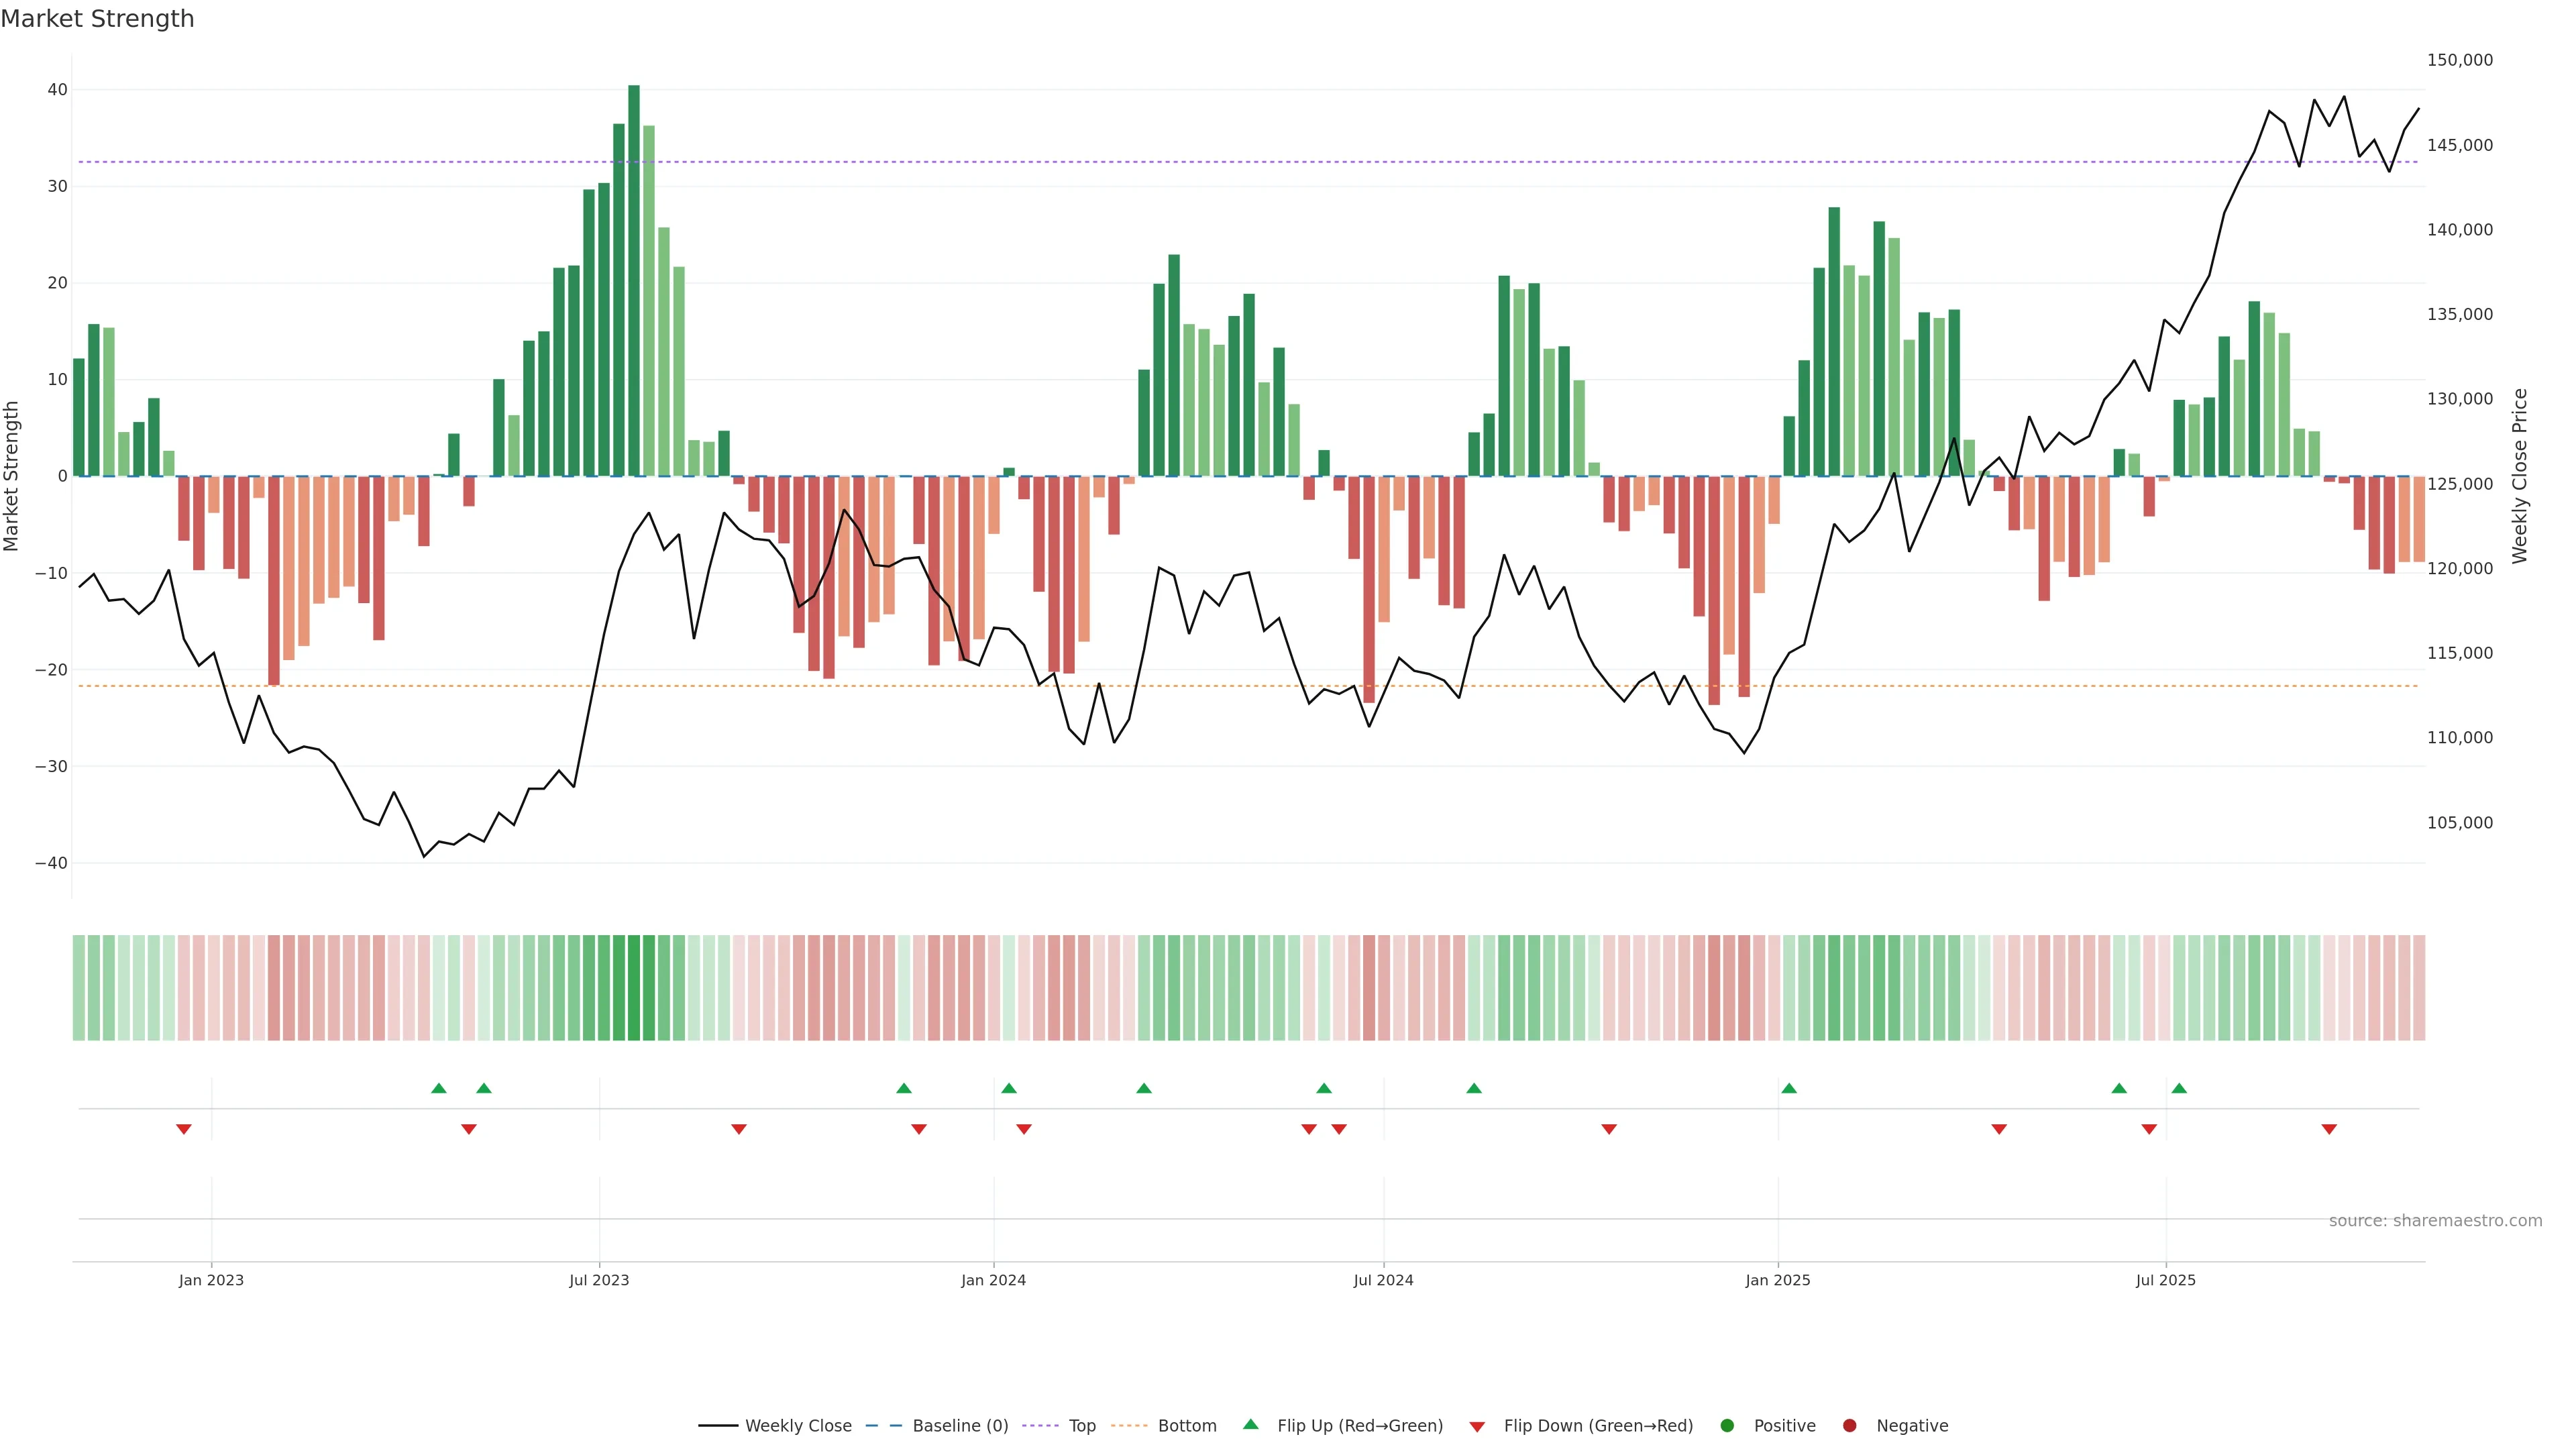Click the green Positive legend dot

1727,1425
